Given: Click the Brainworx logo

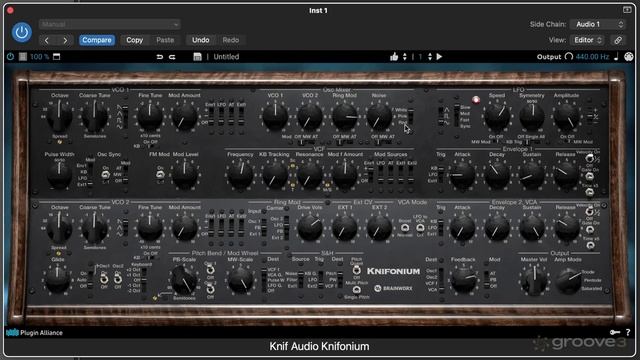Looking at the screenshot, I should [x=394, y=288].
